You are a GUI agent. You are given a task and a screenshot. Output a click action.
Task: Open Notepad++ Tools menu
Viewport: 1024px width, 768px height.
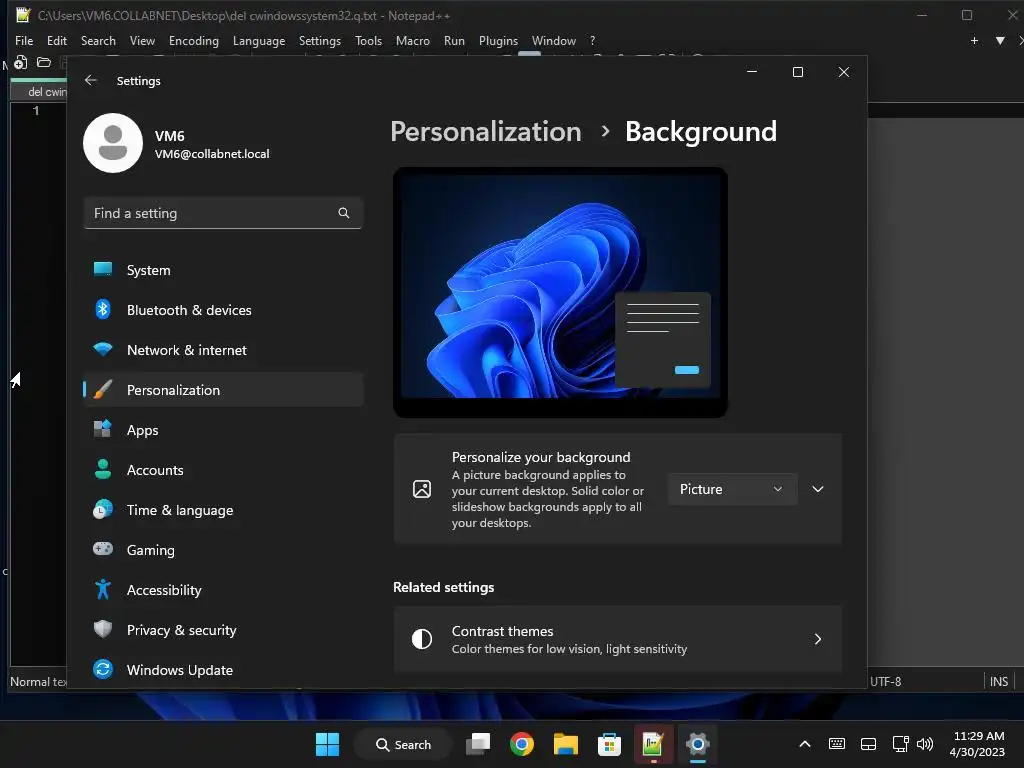coord(368,40)
